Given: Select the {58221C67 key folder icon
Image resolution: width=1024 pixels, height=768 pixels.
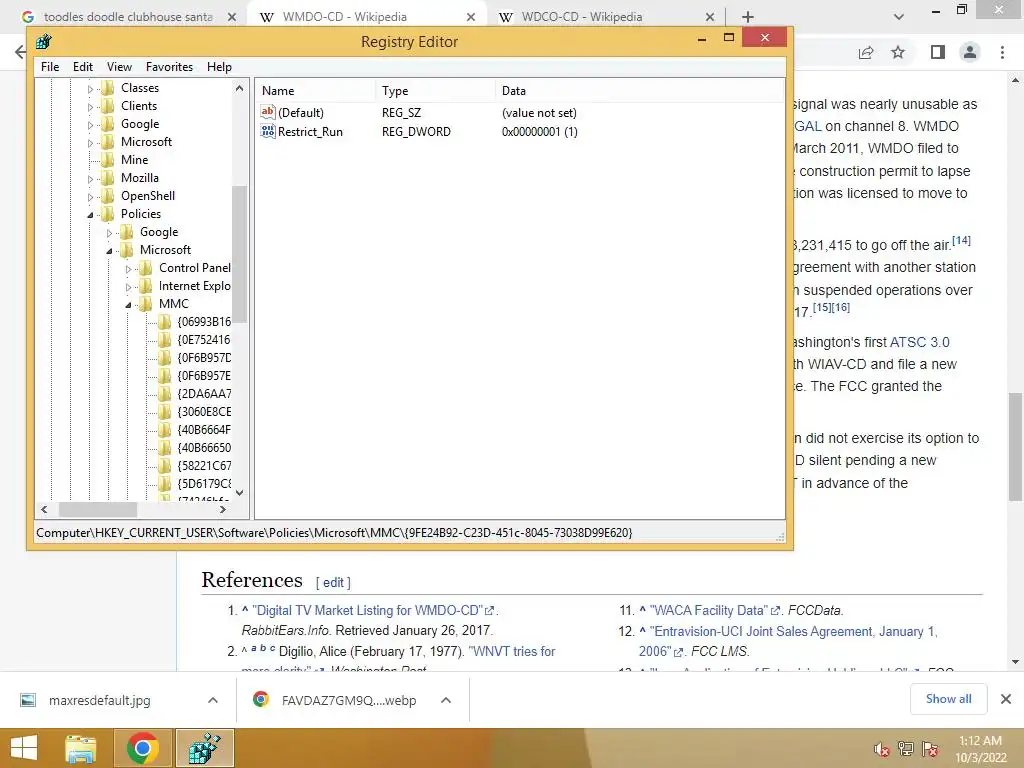Looking at the screenshot, I should coord(165,466).
